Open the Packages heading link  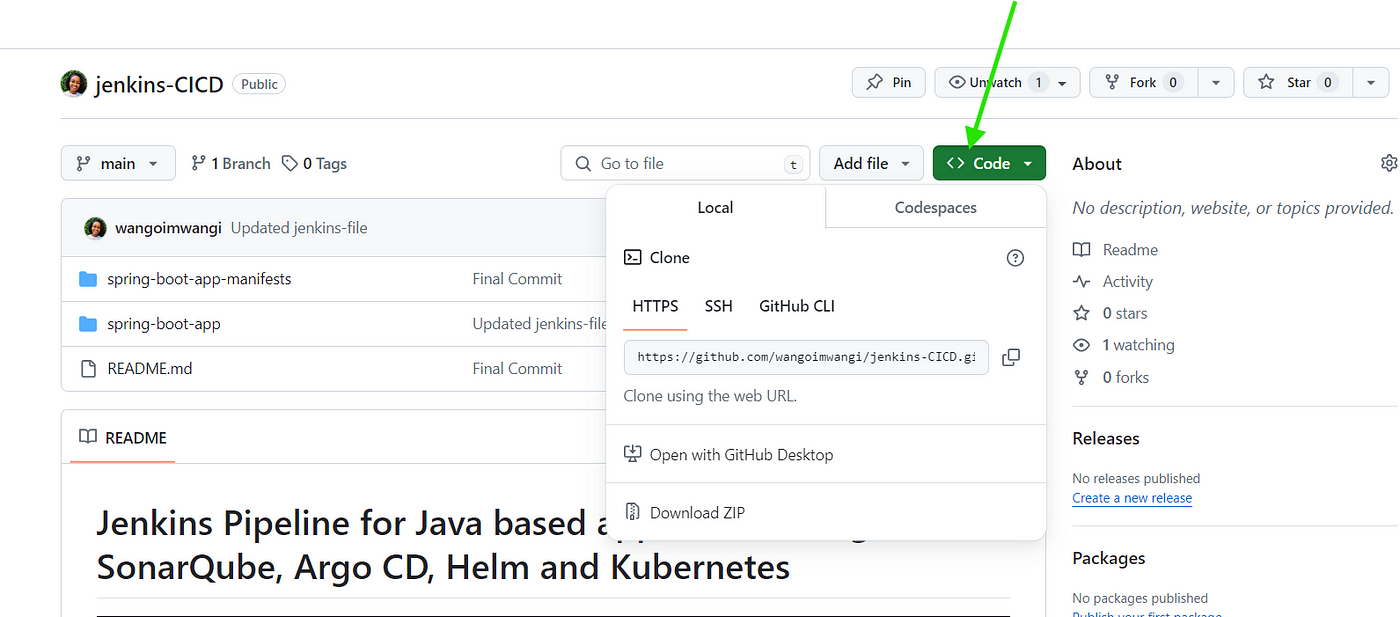(1109, 558)
